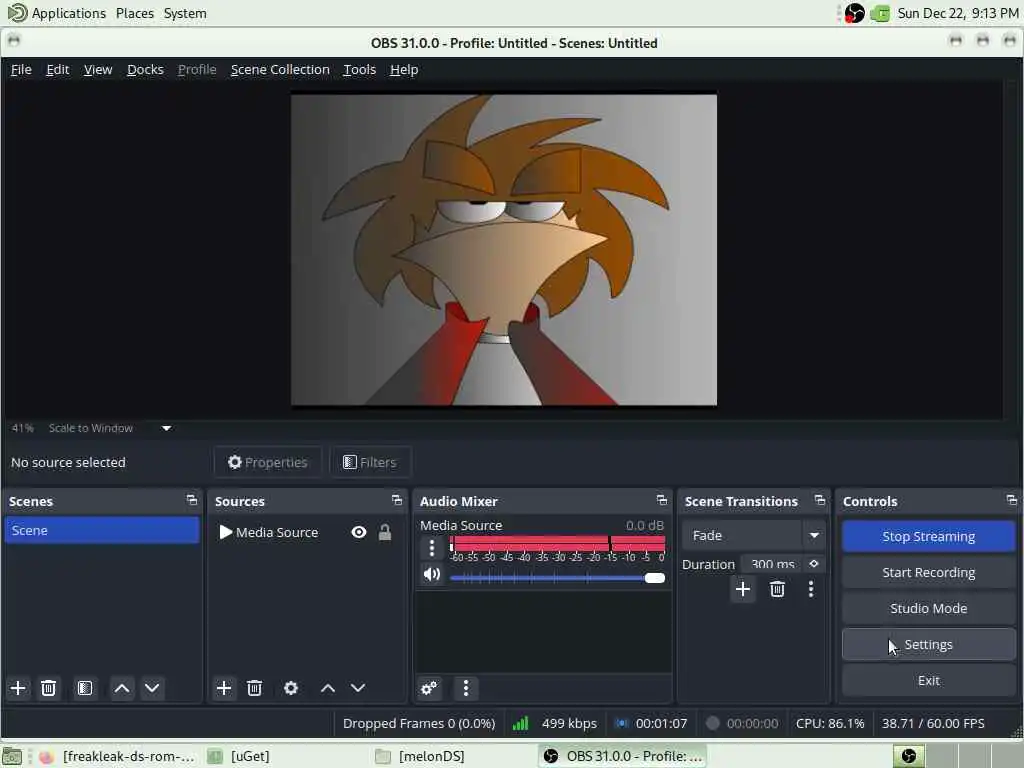This screenshot has height=768, width=1024.
Task: Add a new source with plus icon
Action: [x=223, y=688]
